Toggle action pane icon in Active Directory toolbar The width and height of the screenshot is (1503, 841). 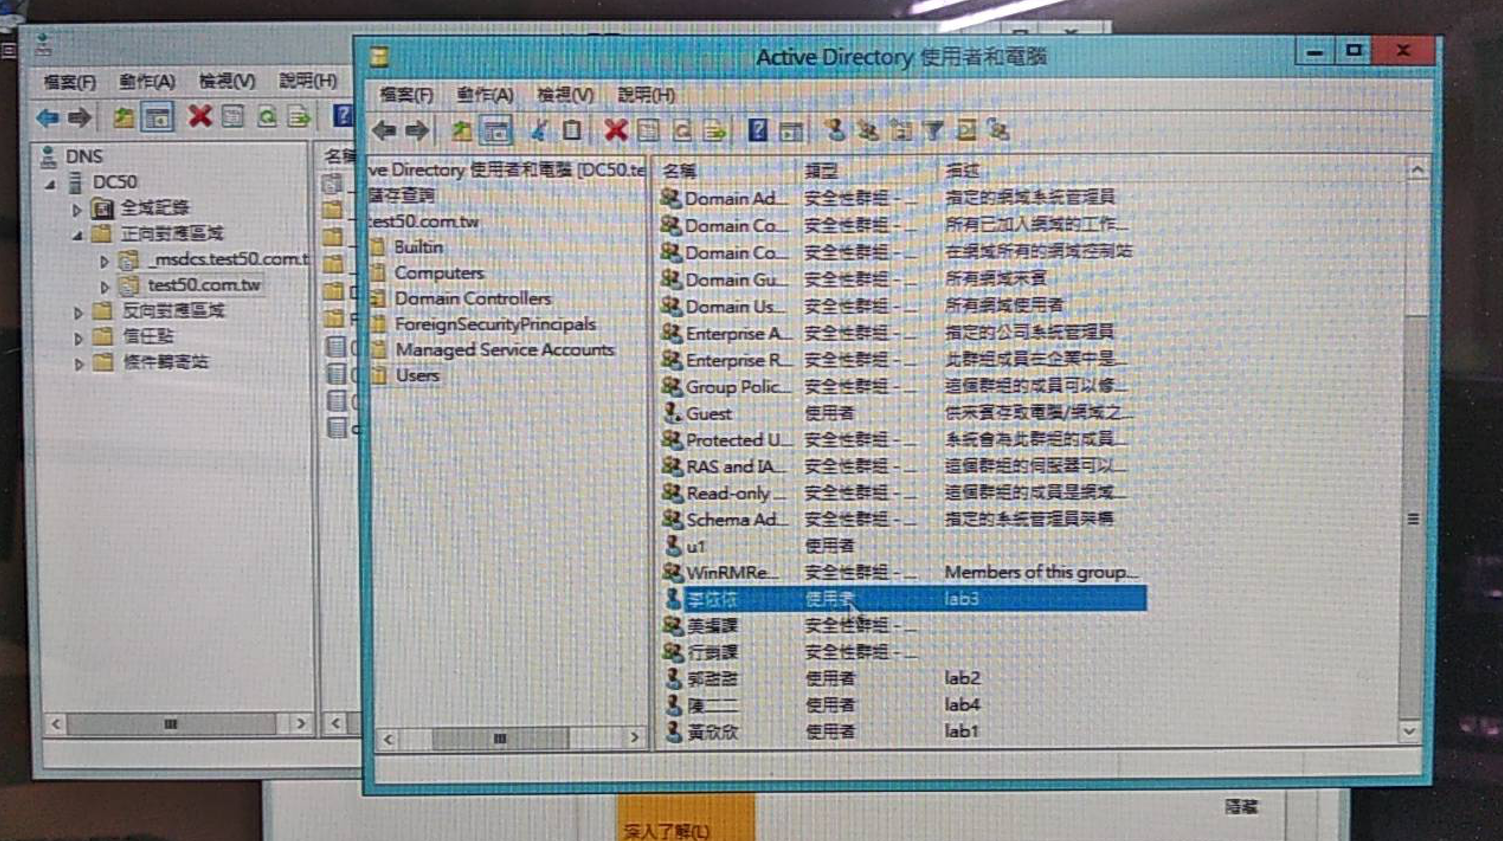click(x=791, y=130)
